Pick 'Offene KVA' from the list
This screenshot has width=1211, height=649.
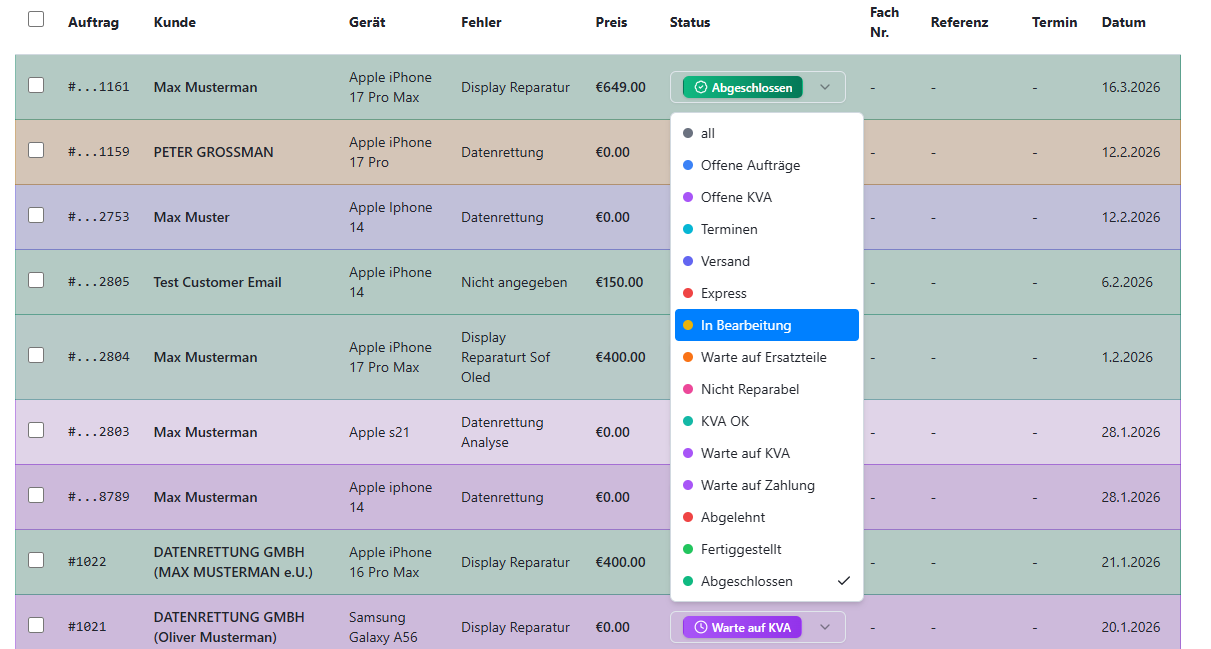coord(767,197)
